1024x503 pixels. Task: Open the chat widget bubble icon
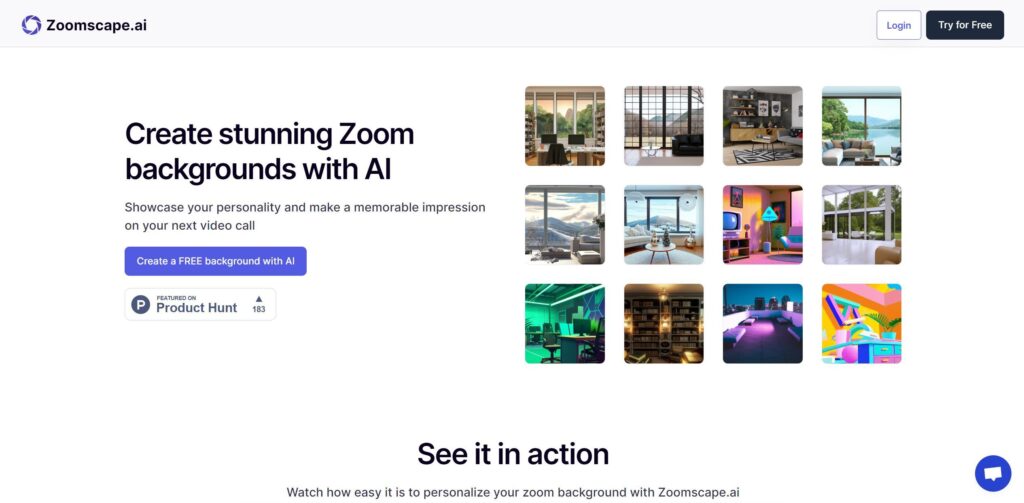pyautogui.click(x=993, y=473)
